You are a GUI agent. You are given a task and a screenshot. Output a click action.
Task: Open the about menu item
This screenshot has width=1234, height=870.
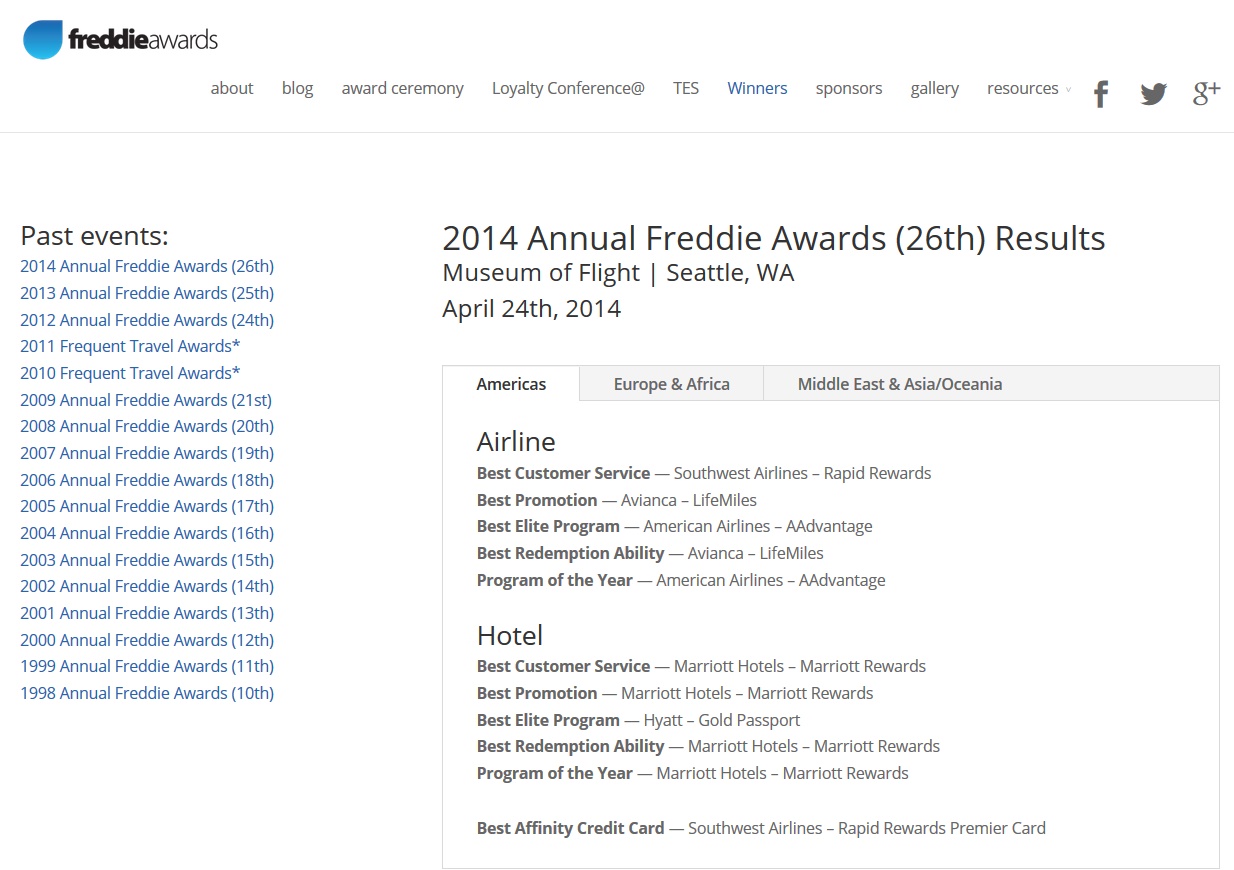point(231,88)
